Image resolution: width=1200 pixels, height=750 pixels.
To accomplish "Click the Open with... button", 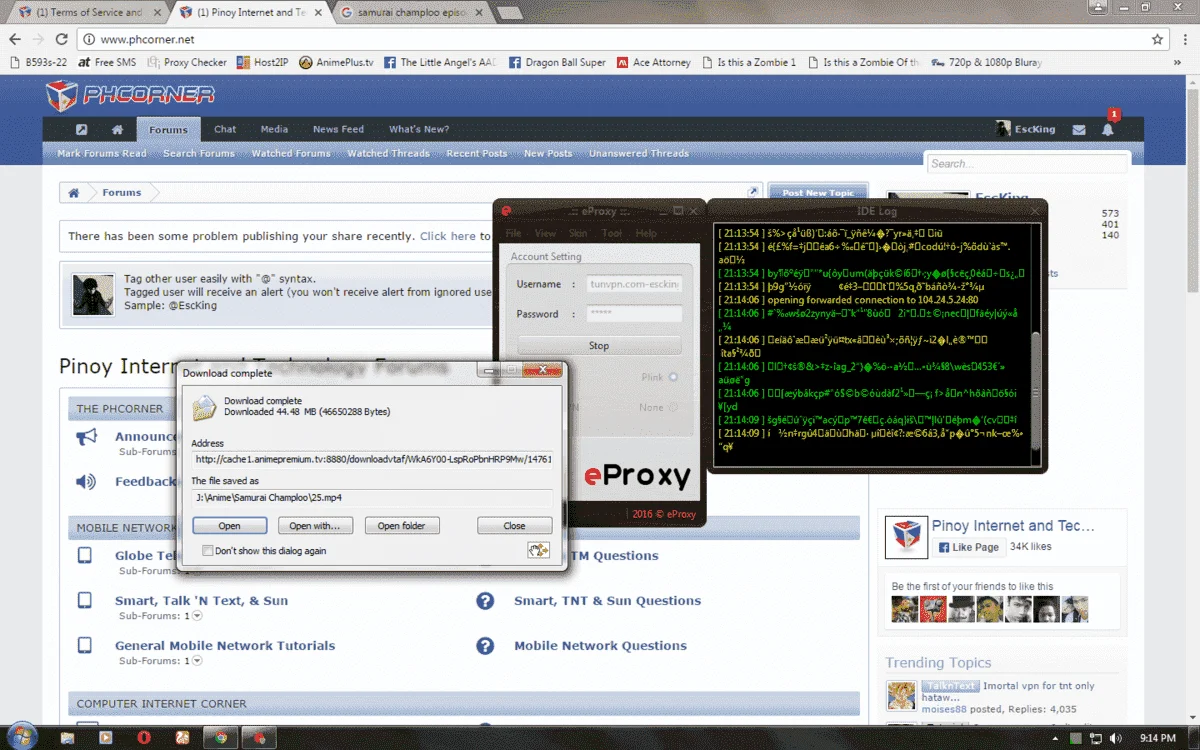I will [314, 526].
